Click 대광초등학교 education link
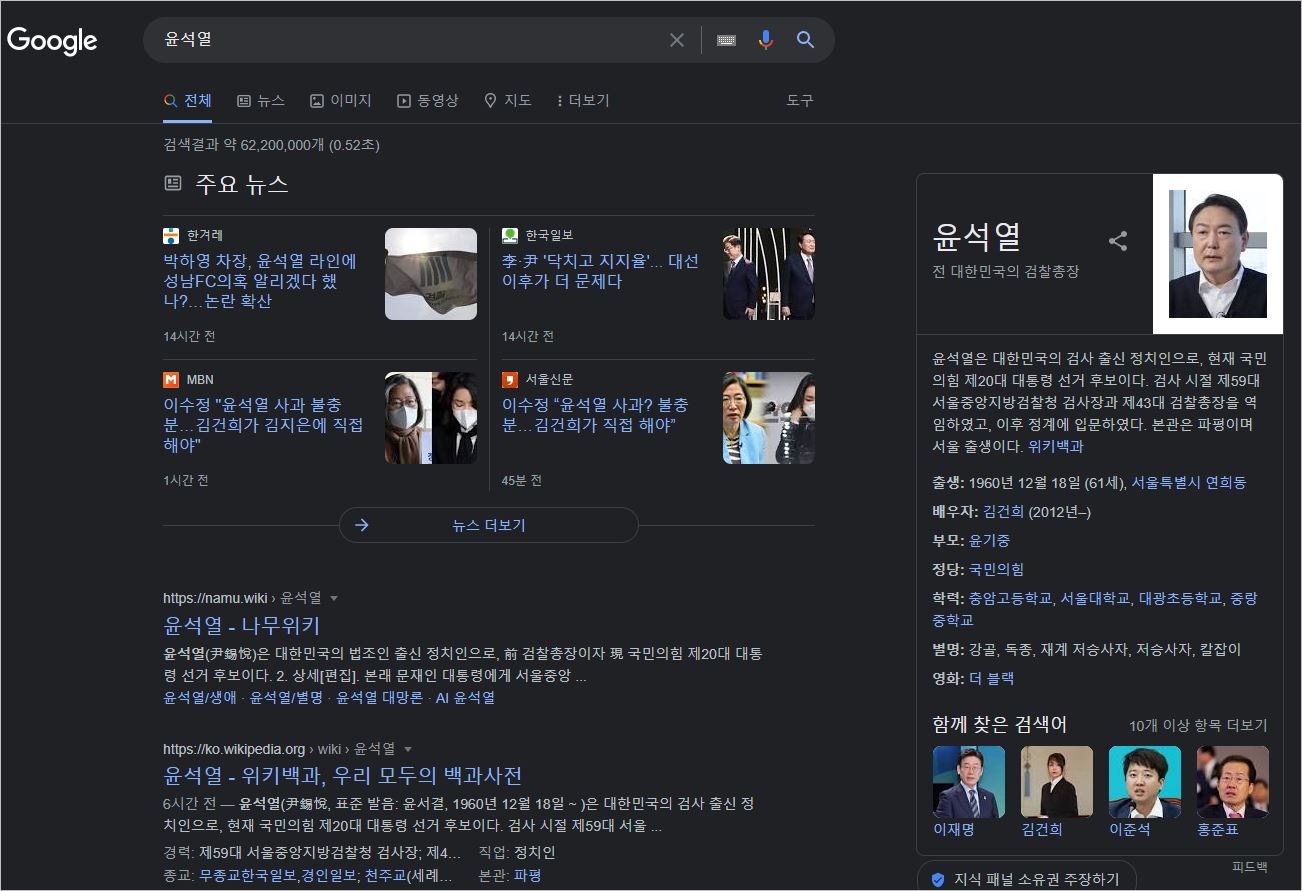1302x891 pixels. (x=1180, y=599)
